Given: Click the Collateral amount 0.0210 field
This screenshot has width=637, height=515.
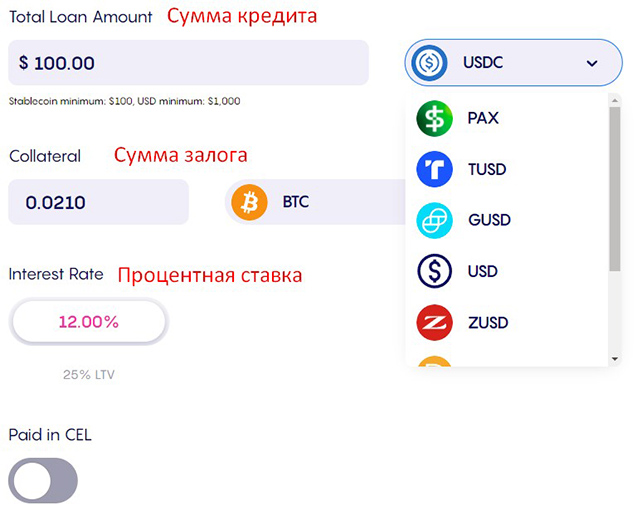Looking at the screenshot, I should (x=98, y=202).
